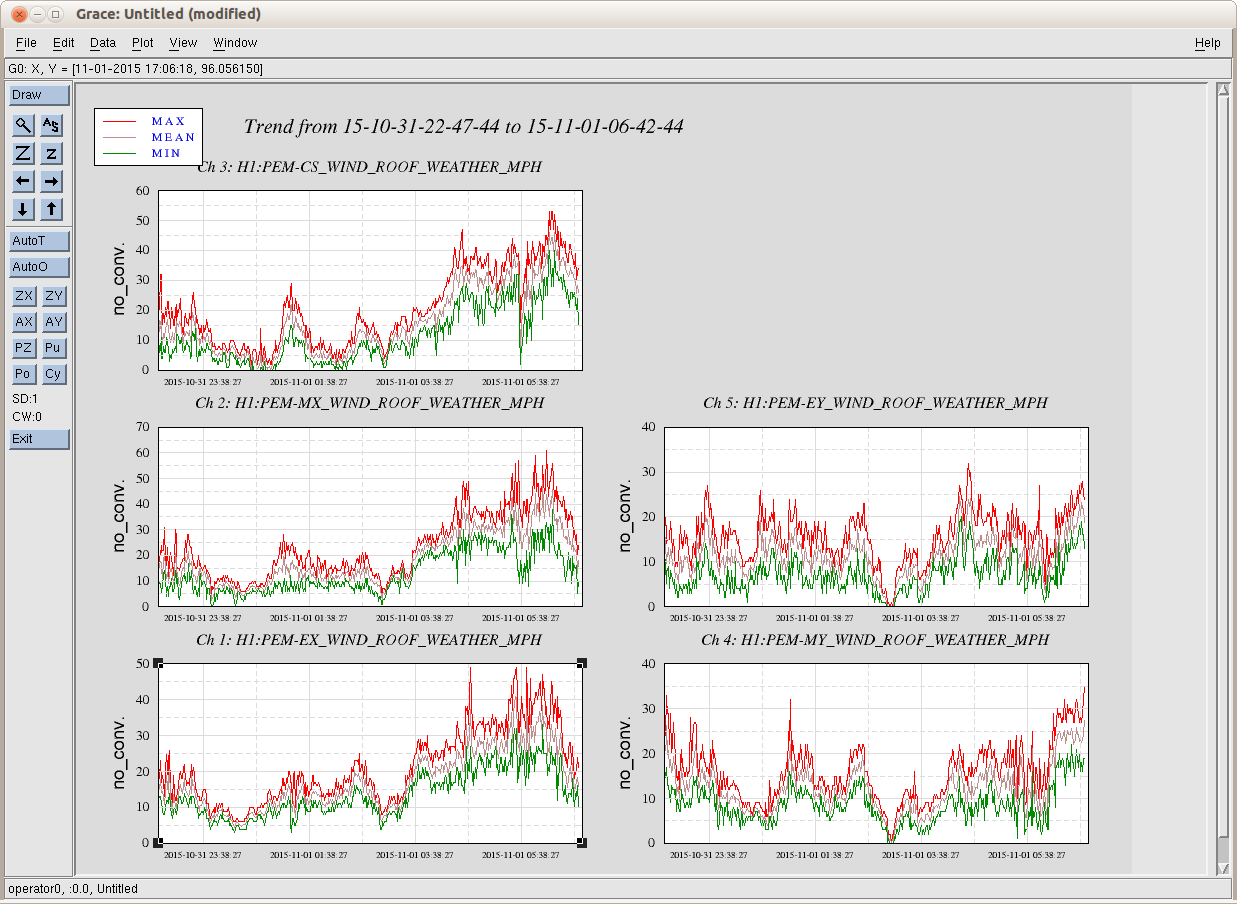Click the AX autoscale X button
The image size is (1237, 904).
24,322
